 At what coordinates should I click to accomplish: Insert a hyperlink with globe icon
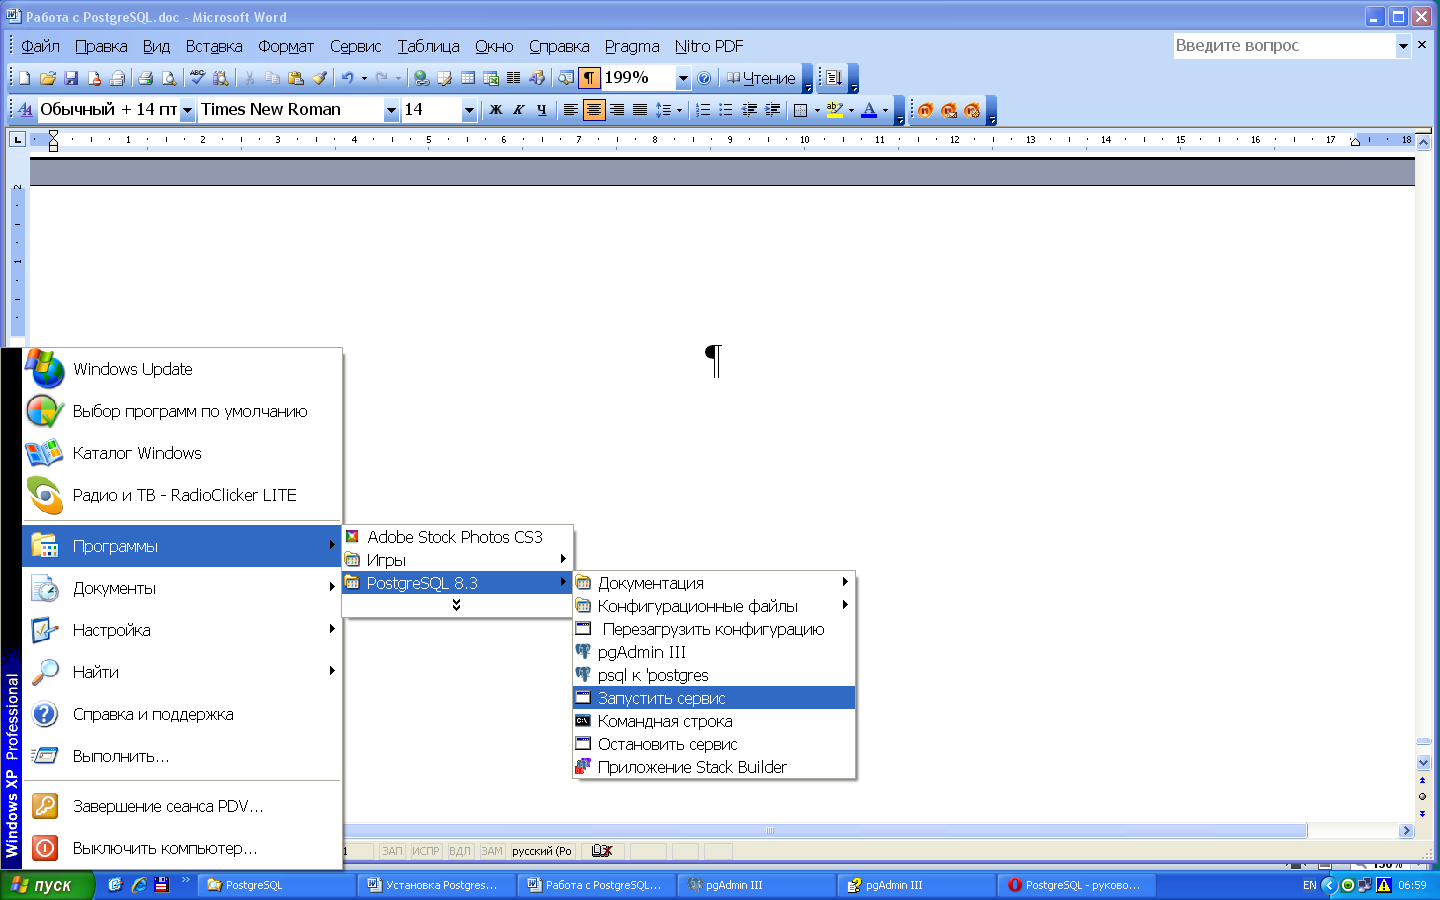point(422,78)
